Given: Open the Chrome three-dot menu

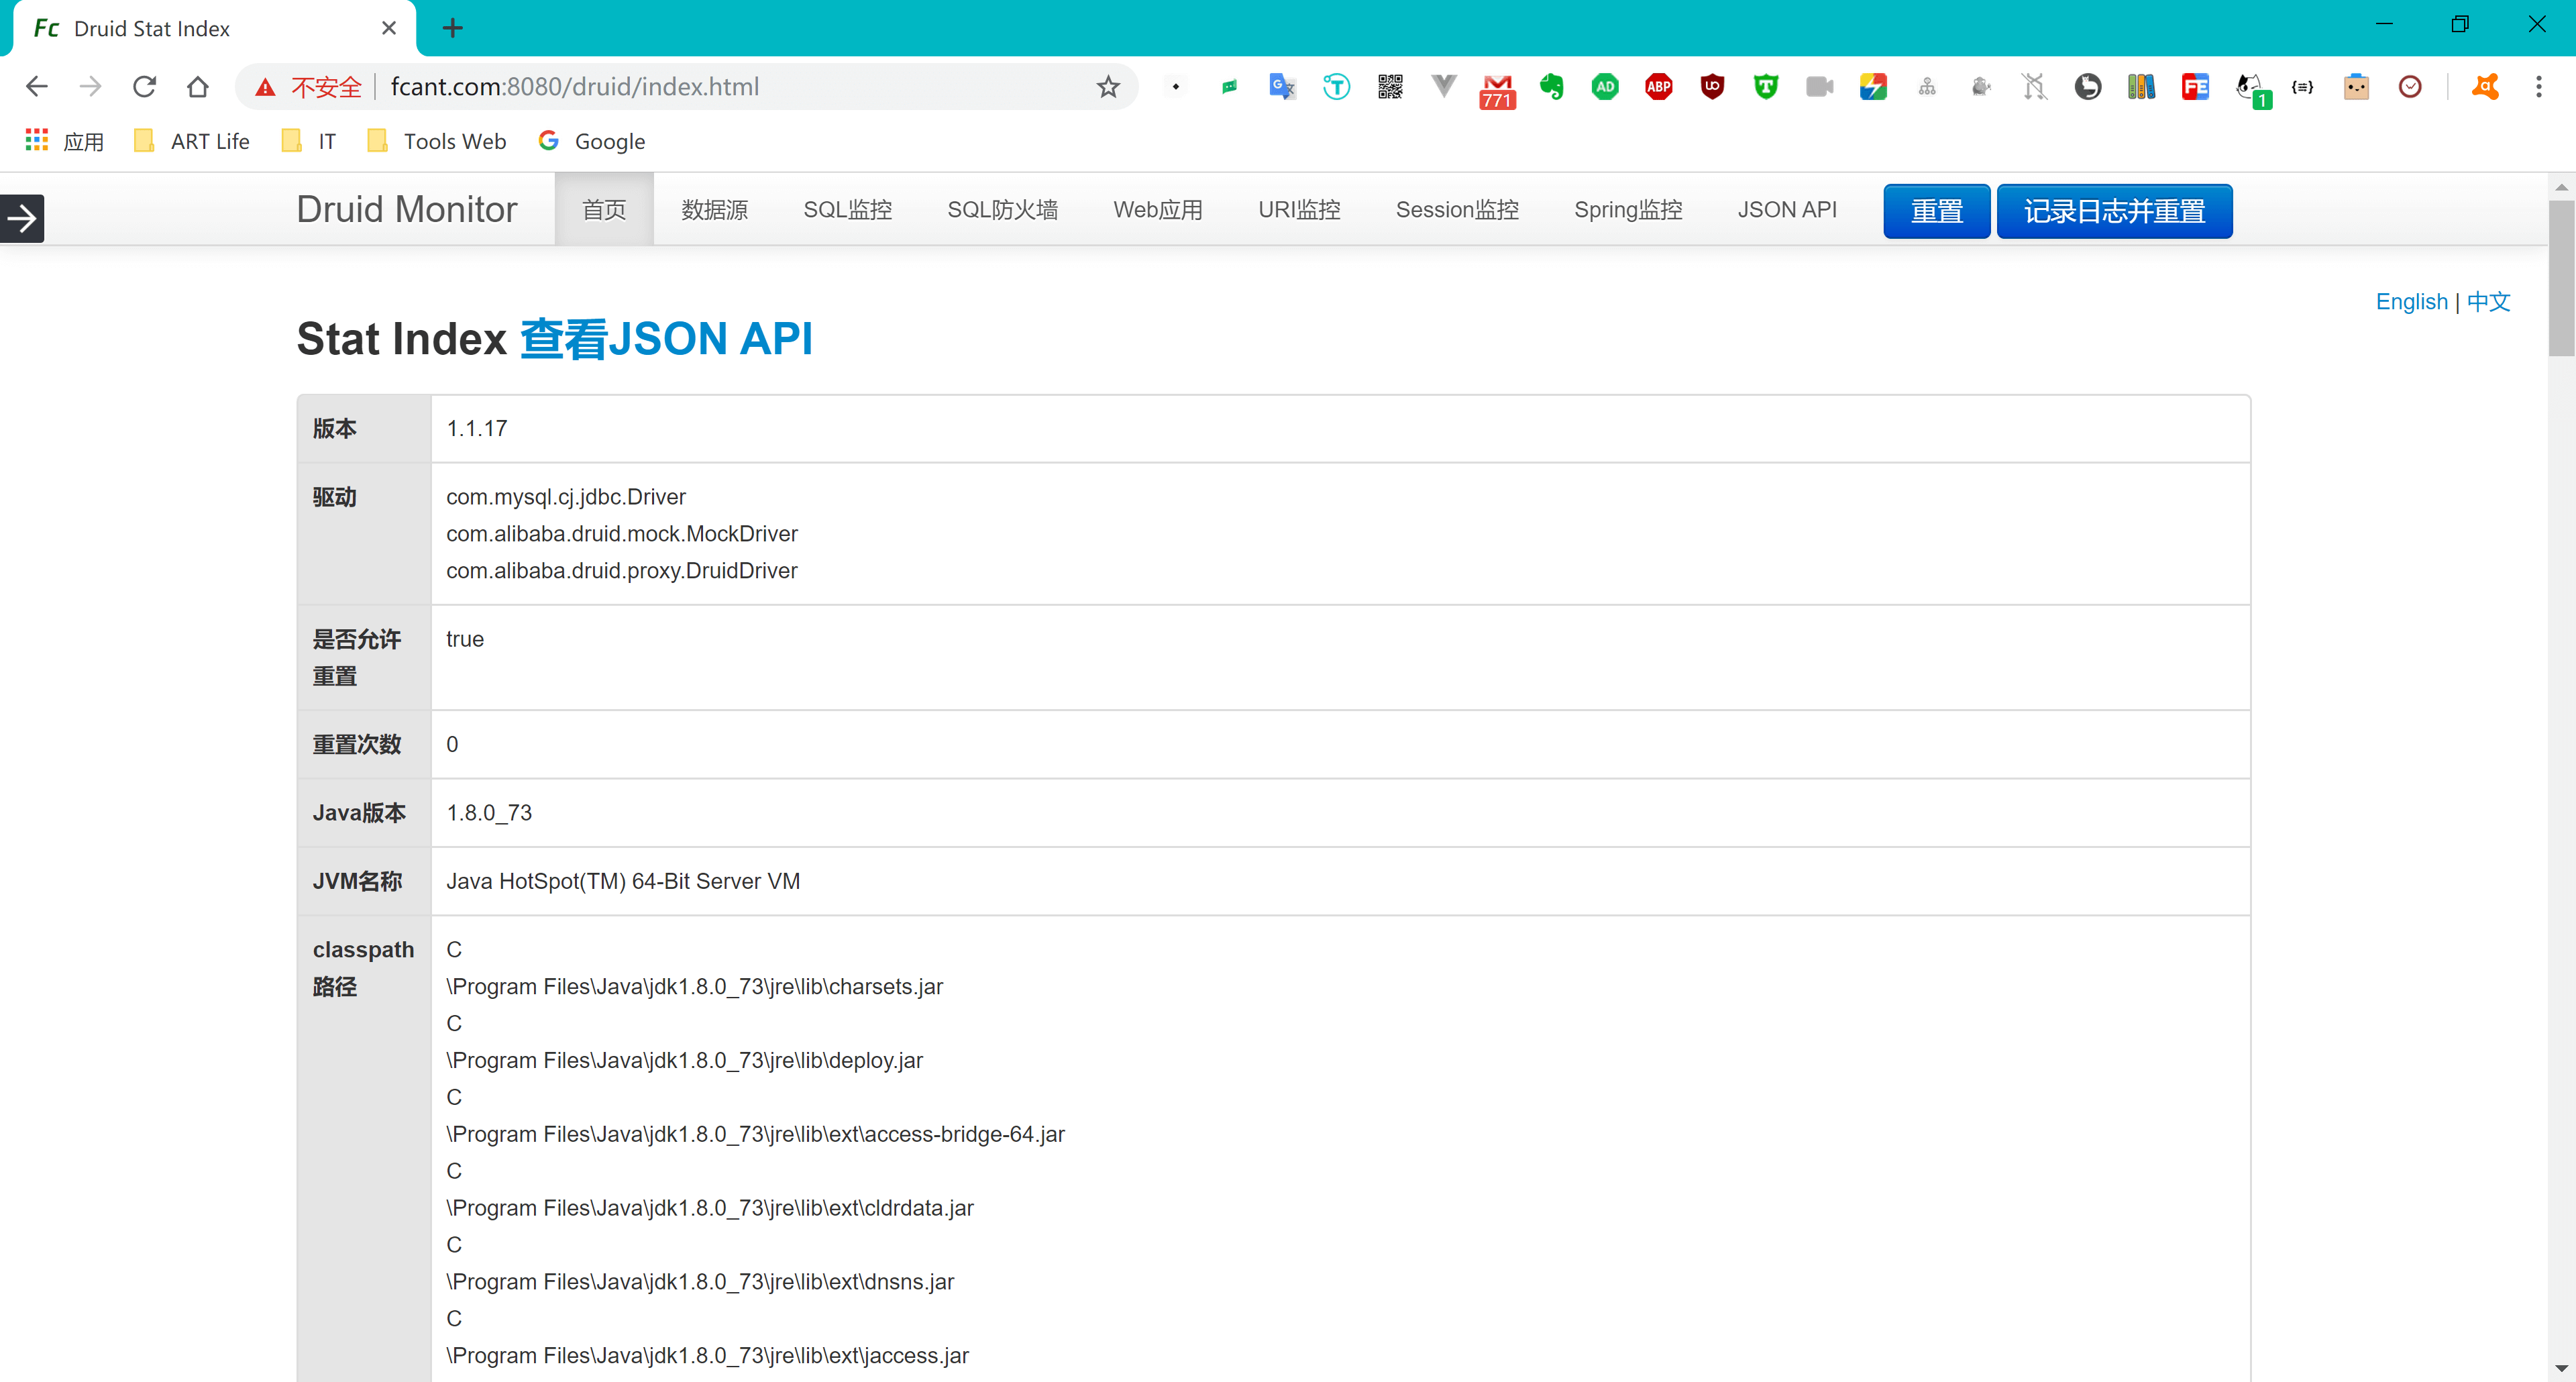Looking at the screenshot, I should 2538,87.
